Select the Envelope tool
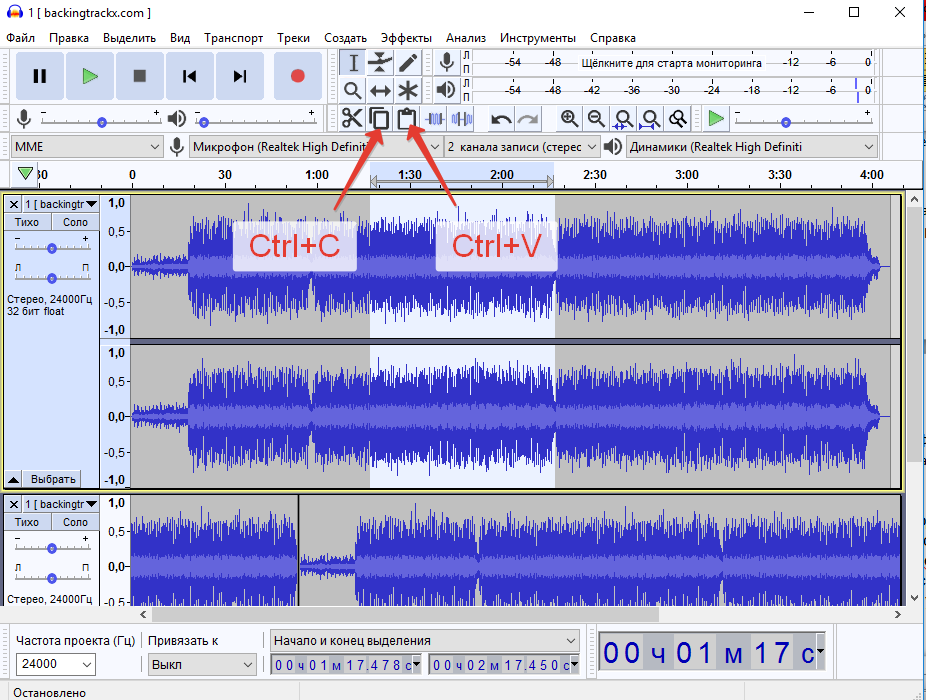The height and width of the screenshot is (700, 926). [x=380, y=63]
